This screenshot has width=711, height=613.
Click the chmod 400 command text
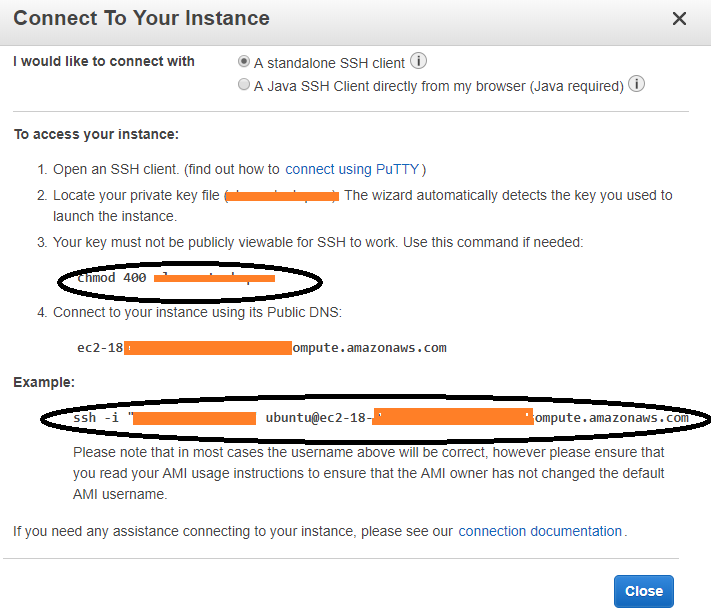[x=176, y=277]
